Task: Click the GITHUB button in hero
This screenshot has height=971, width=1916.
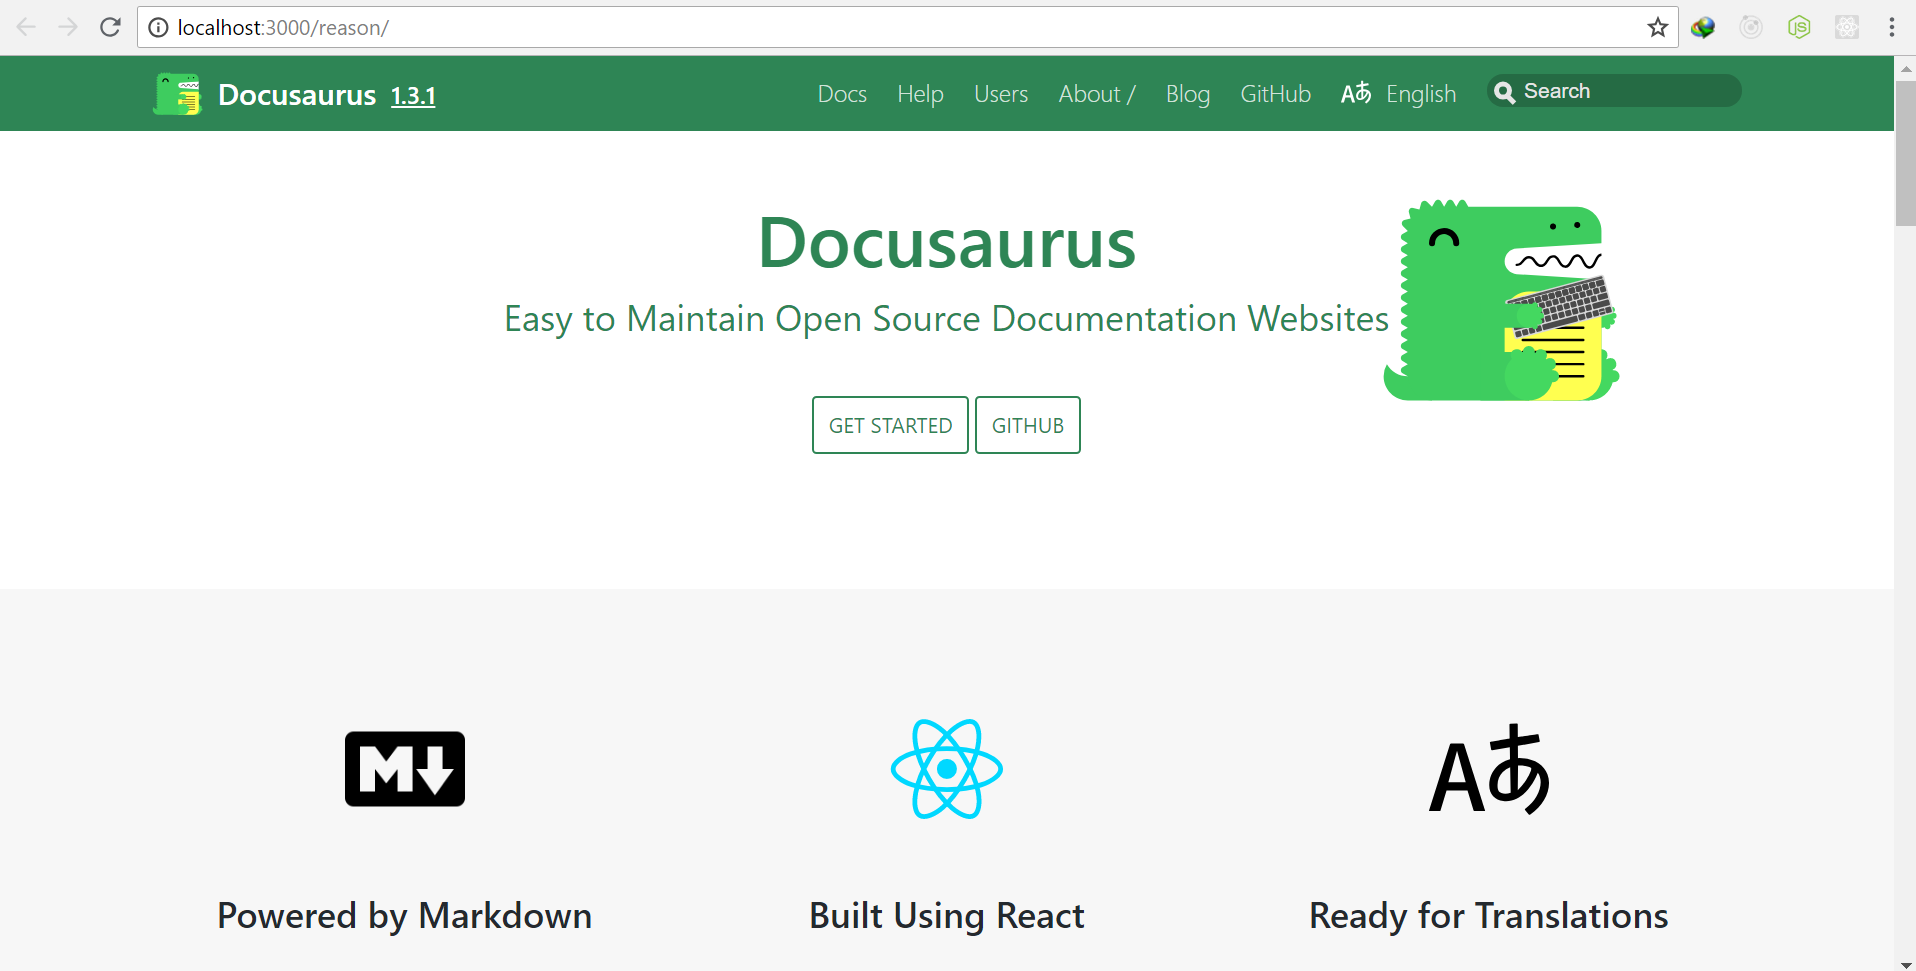Action: (x=1028, y=425)
